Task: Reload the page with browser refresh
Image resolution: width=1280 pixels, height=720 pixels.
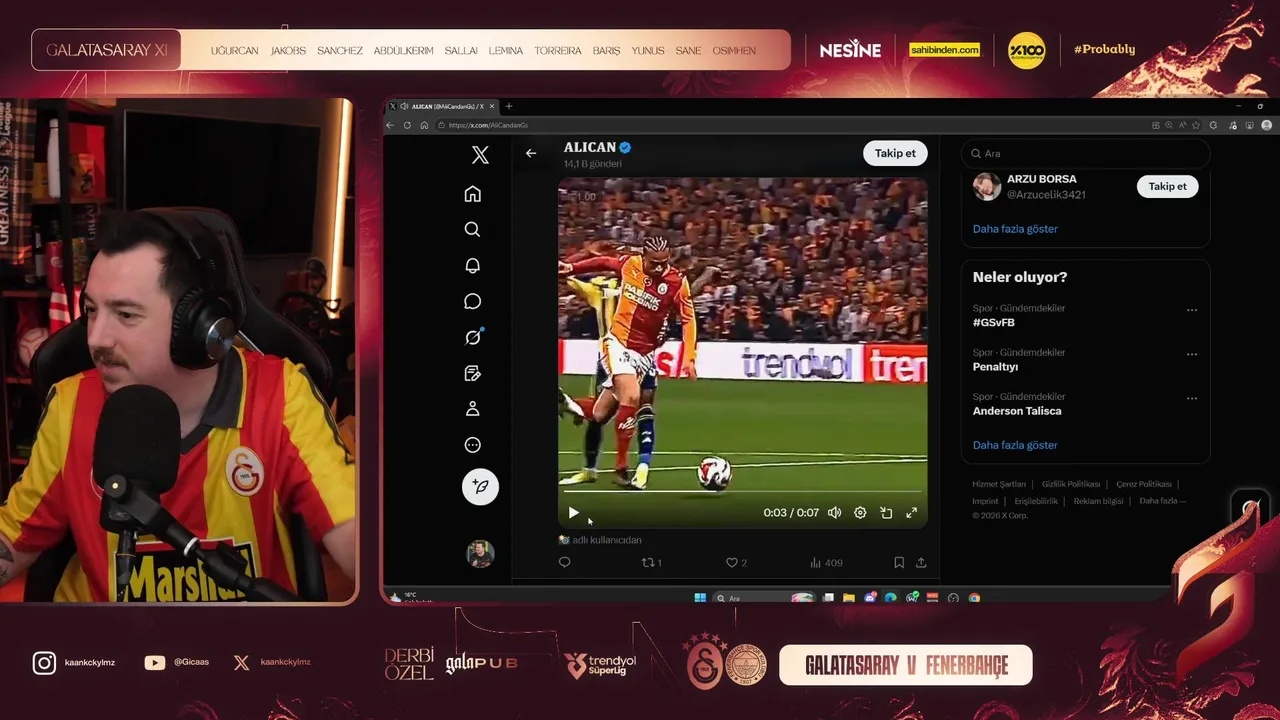Action: [x=407, y=125]
